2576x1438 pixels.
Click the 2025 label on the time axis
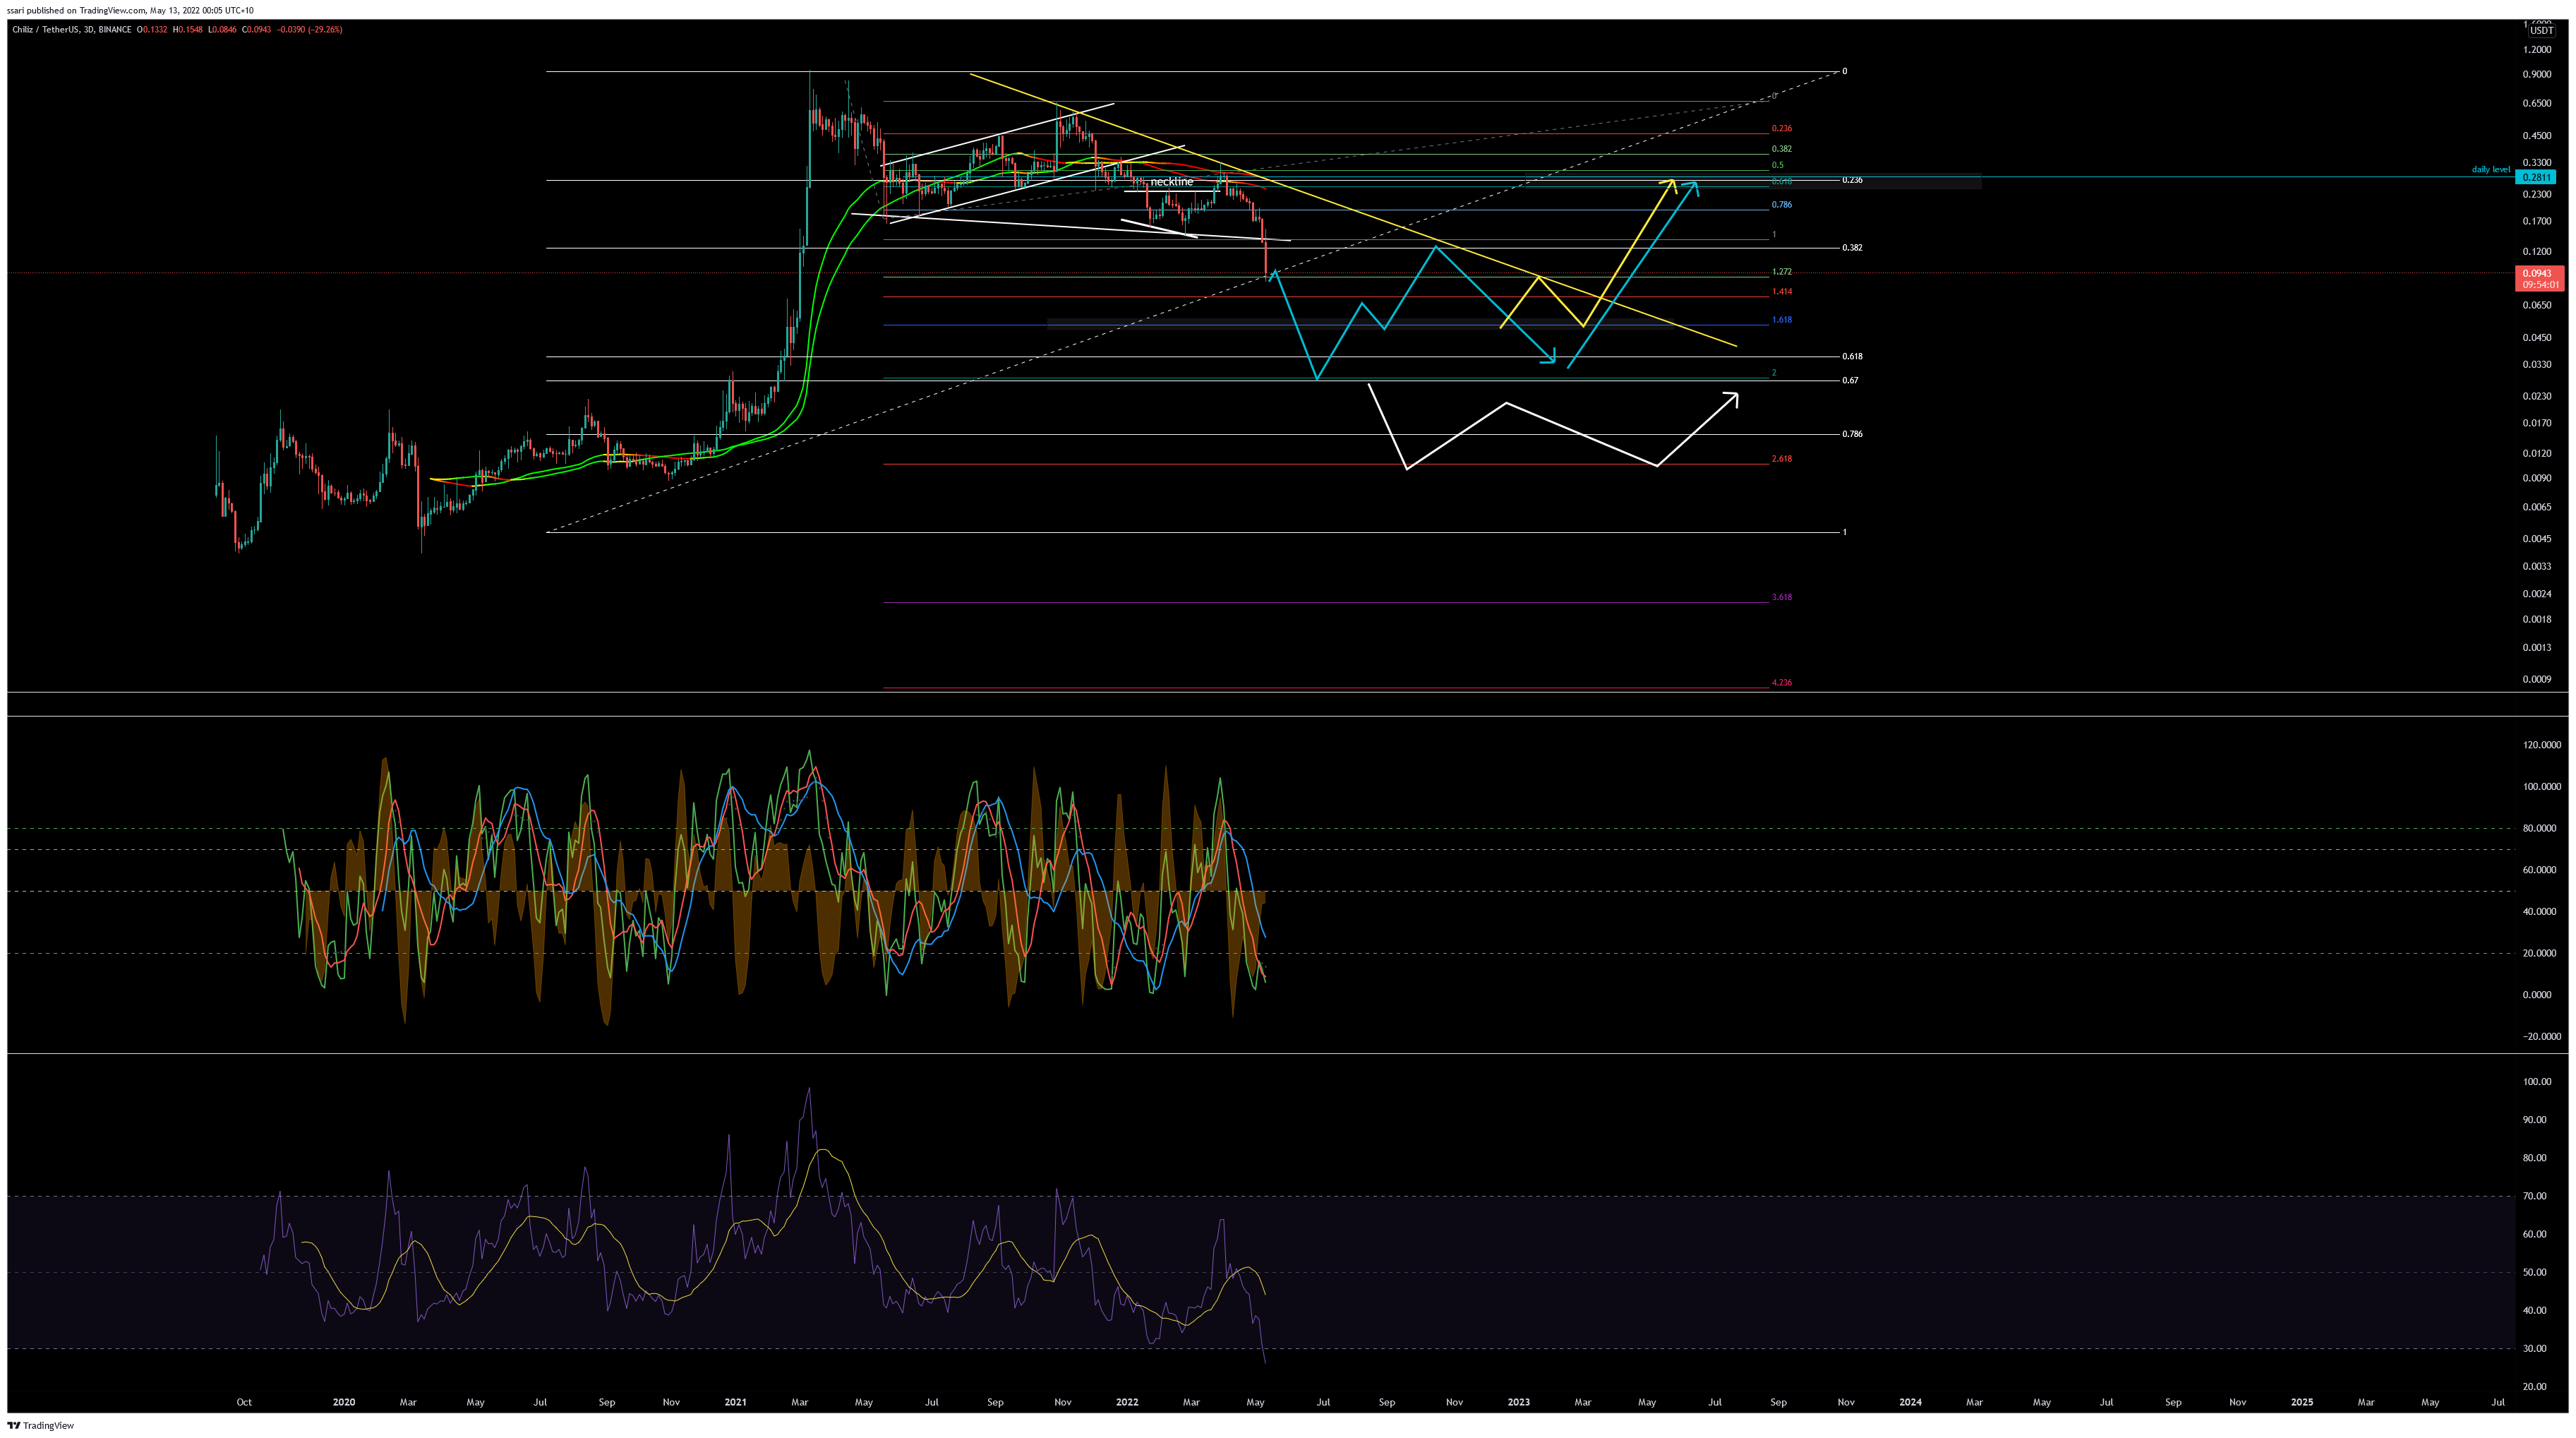coord(2302,1402)
